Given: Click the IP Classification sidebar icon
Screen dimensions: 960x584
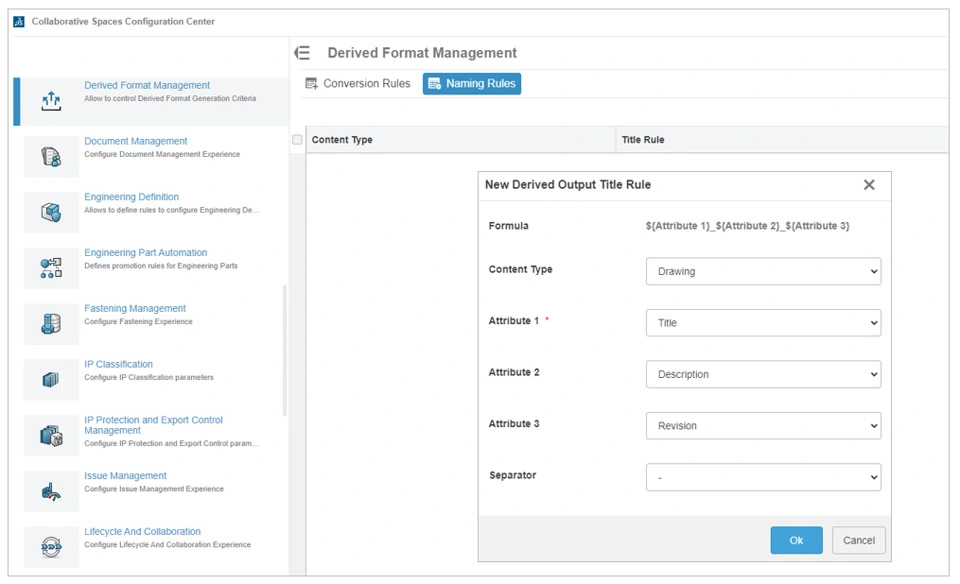Looking at the screenshot, I should pos(51,379).
